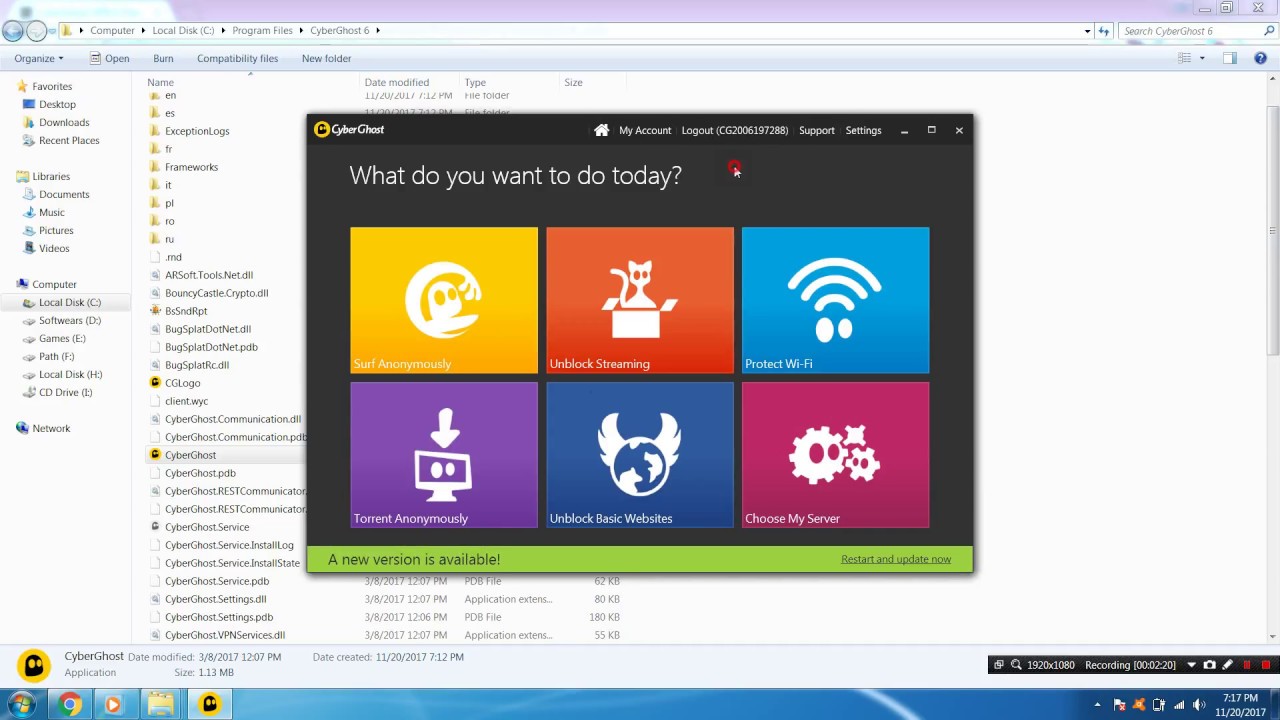
Task: Open recorder options dropdown arrow
Action: (1191, 665)
